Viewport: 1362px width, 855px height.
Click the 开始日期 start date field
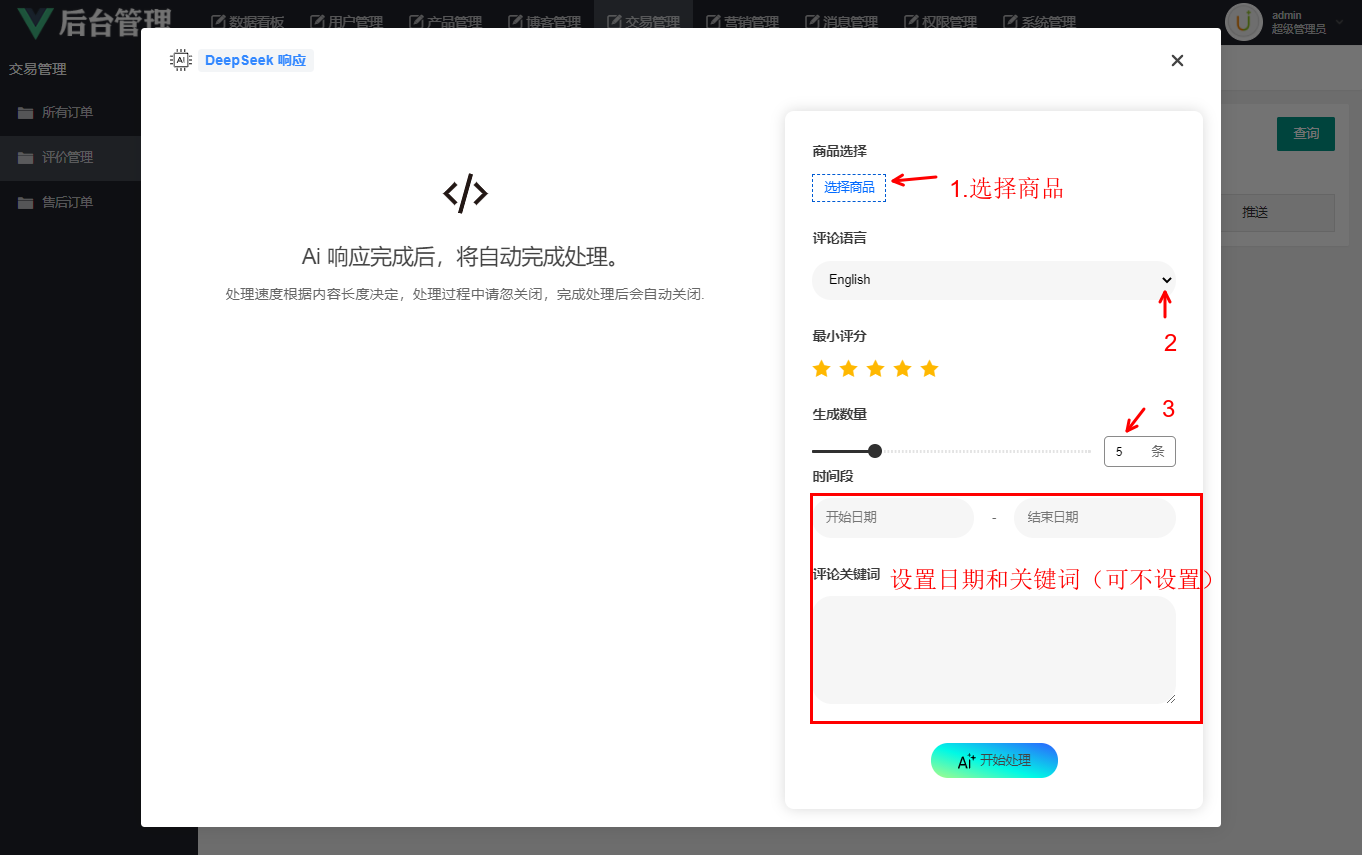coord(892,518)
